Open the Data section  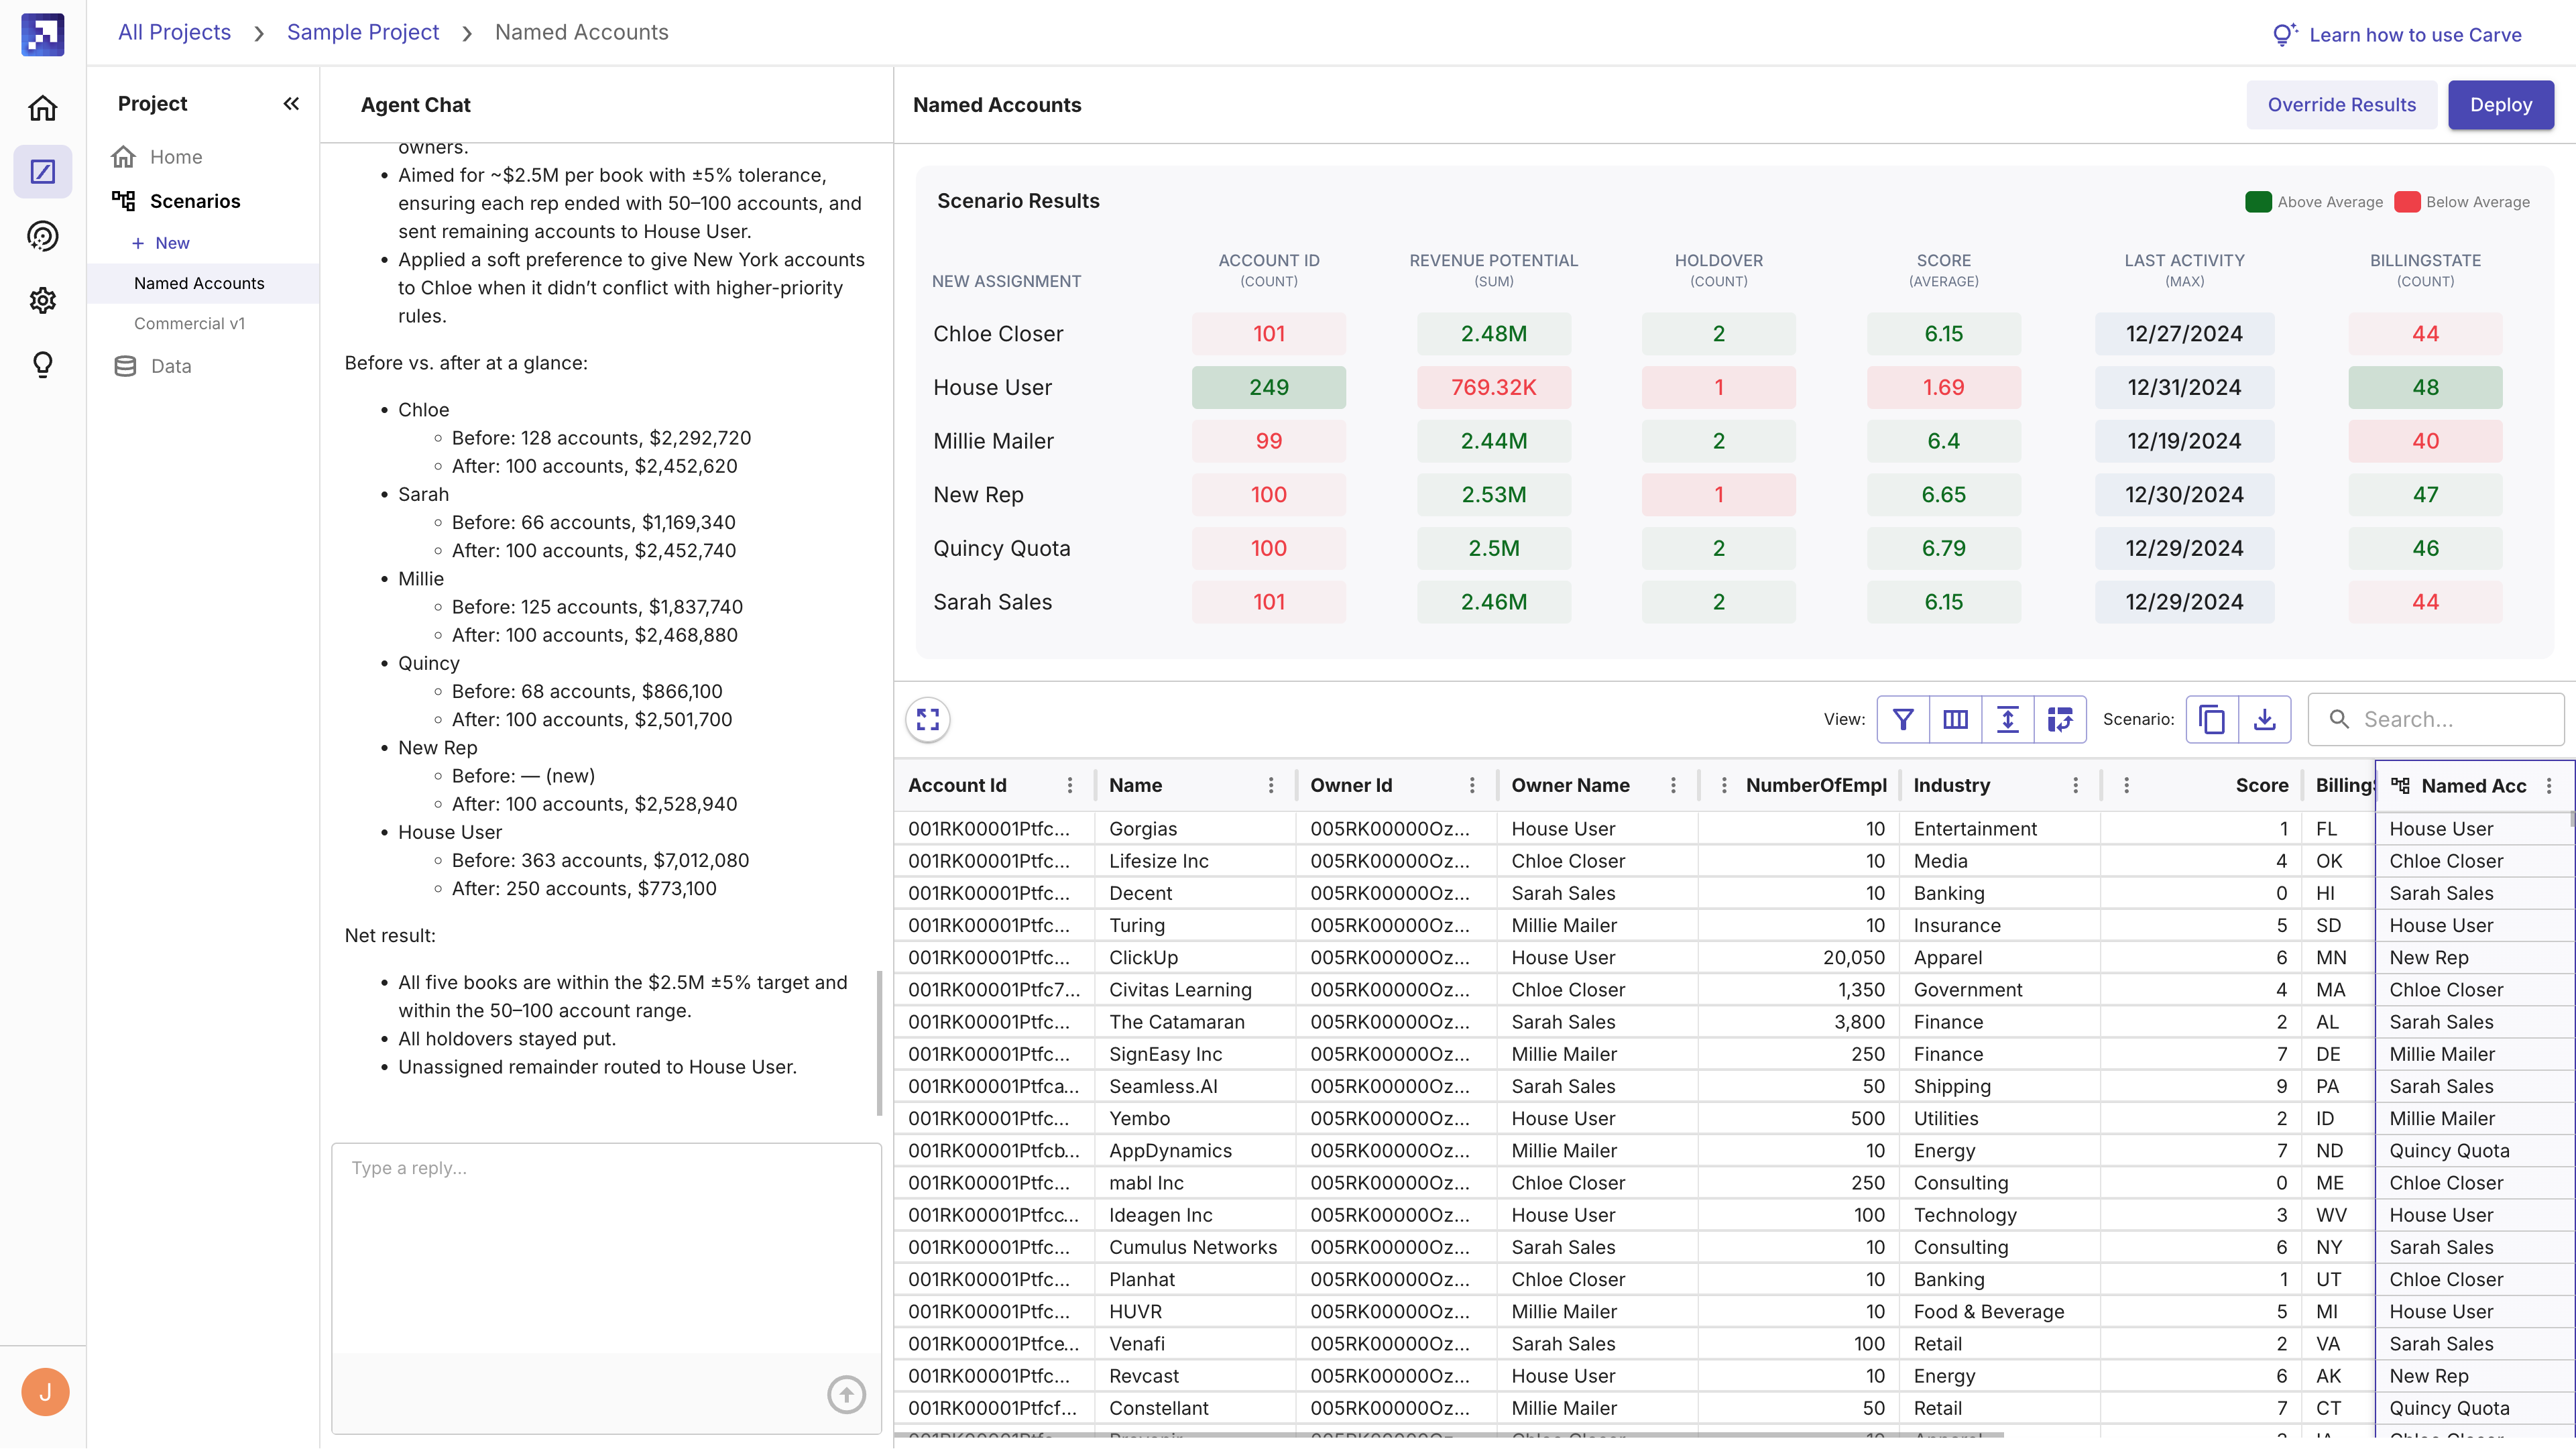click(x=170, y=366)
